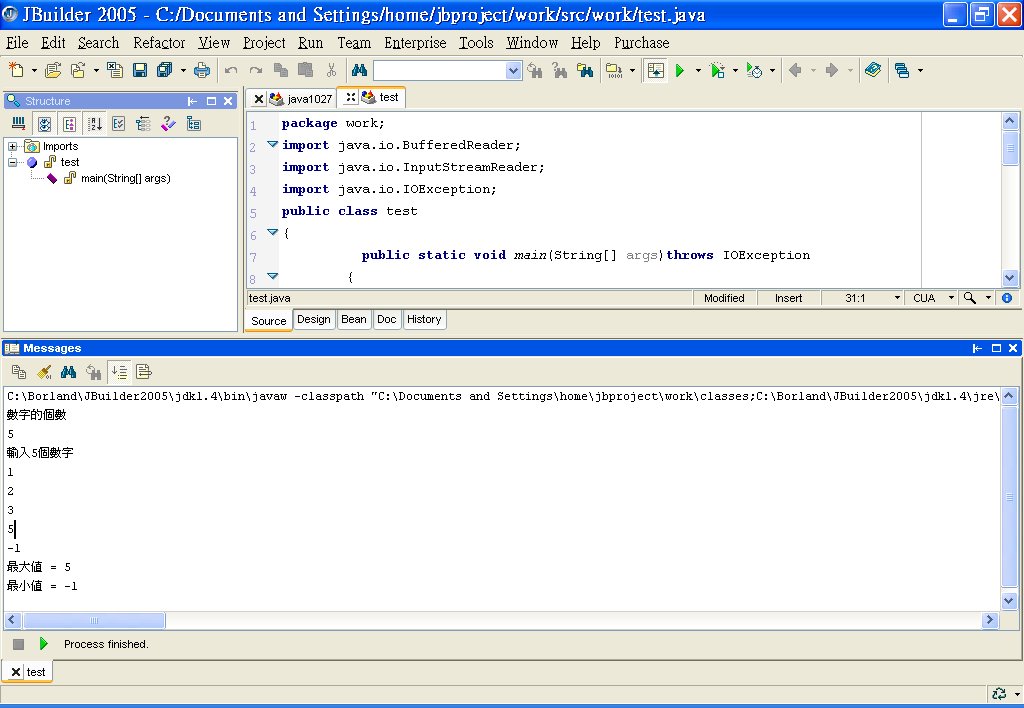
Task: Select main(String[] args) in Structure tree
Action: click(125, 178)
